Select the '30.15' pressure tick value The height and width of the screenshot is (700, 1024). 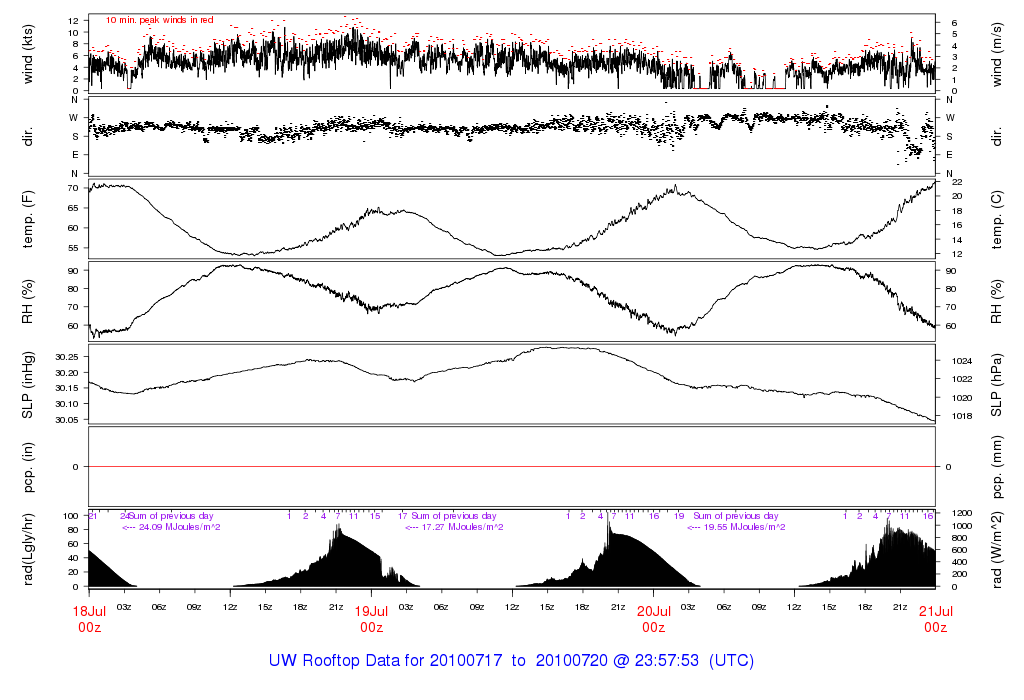coord(67,389)
